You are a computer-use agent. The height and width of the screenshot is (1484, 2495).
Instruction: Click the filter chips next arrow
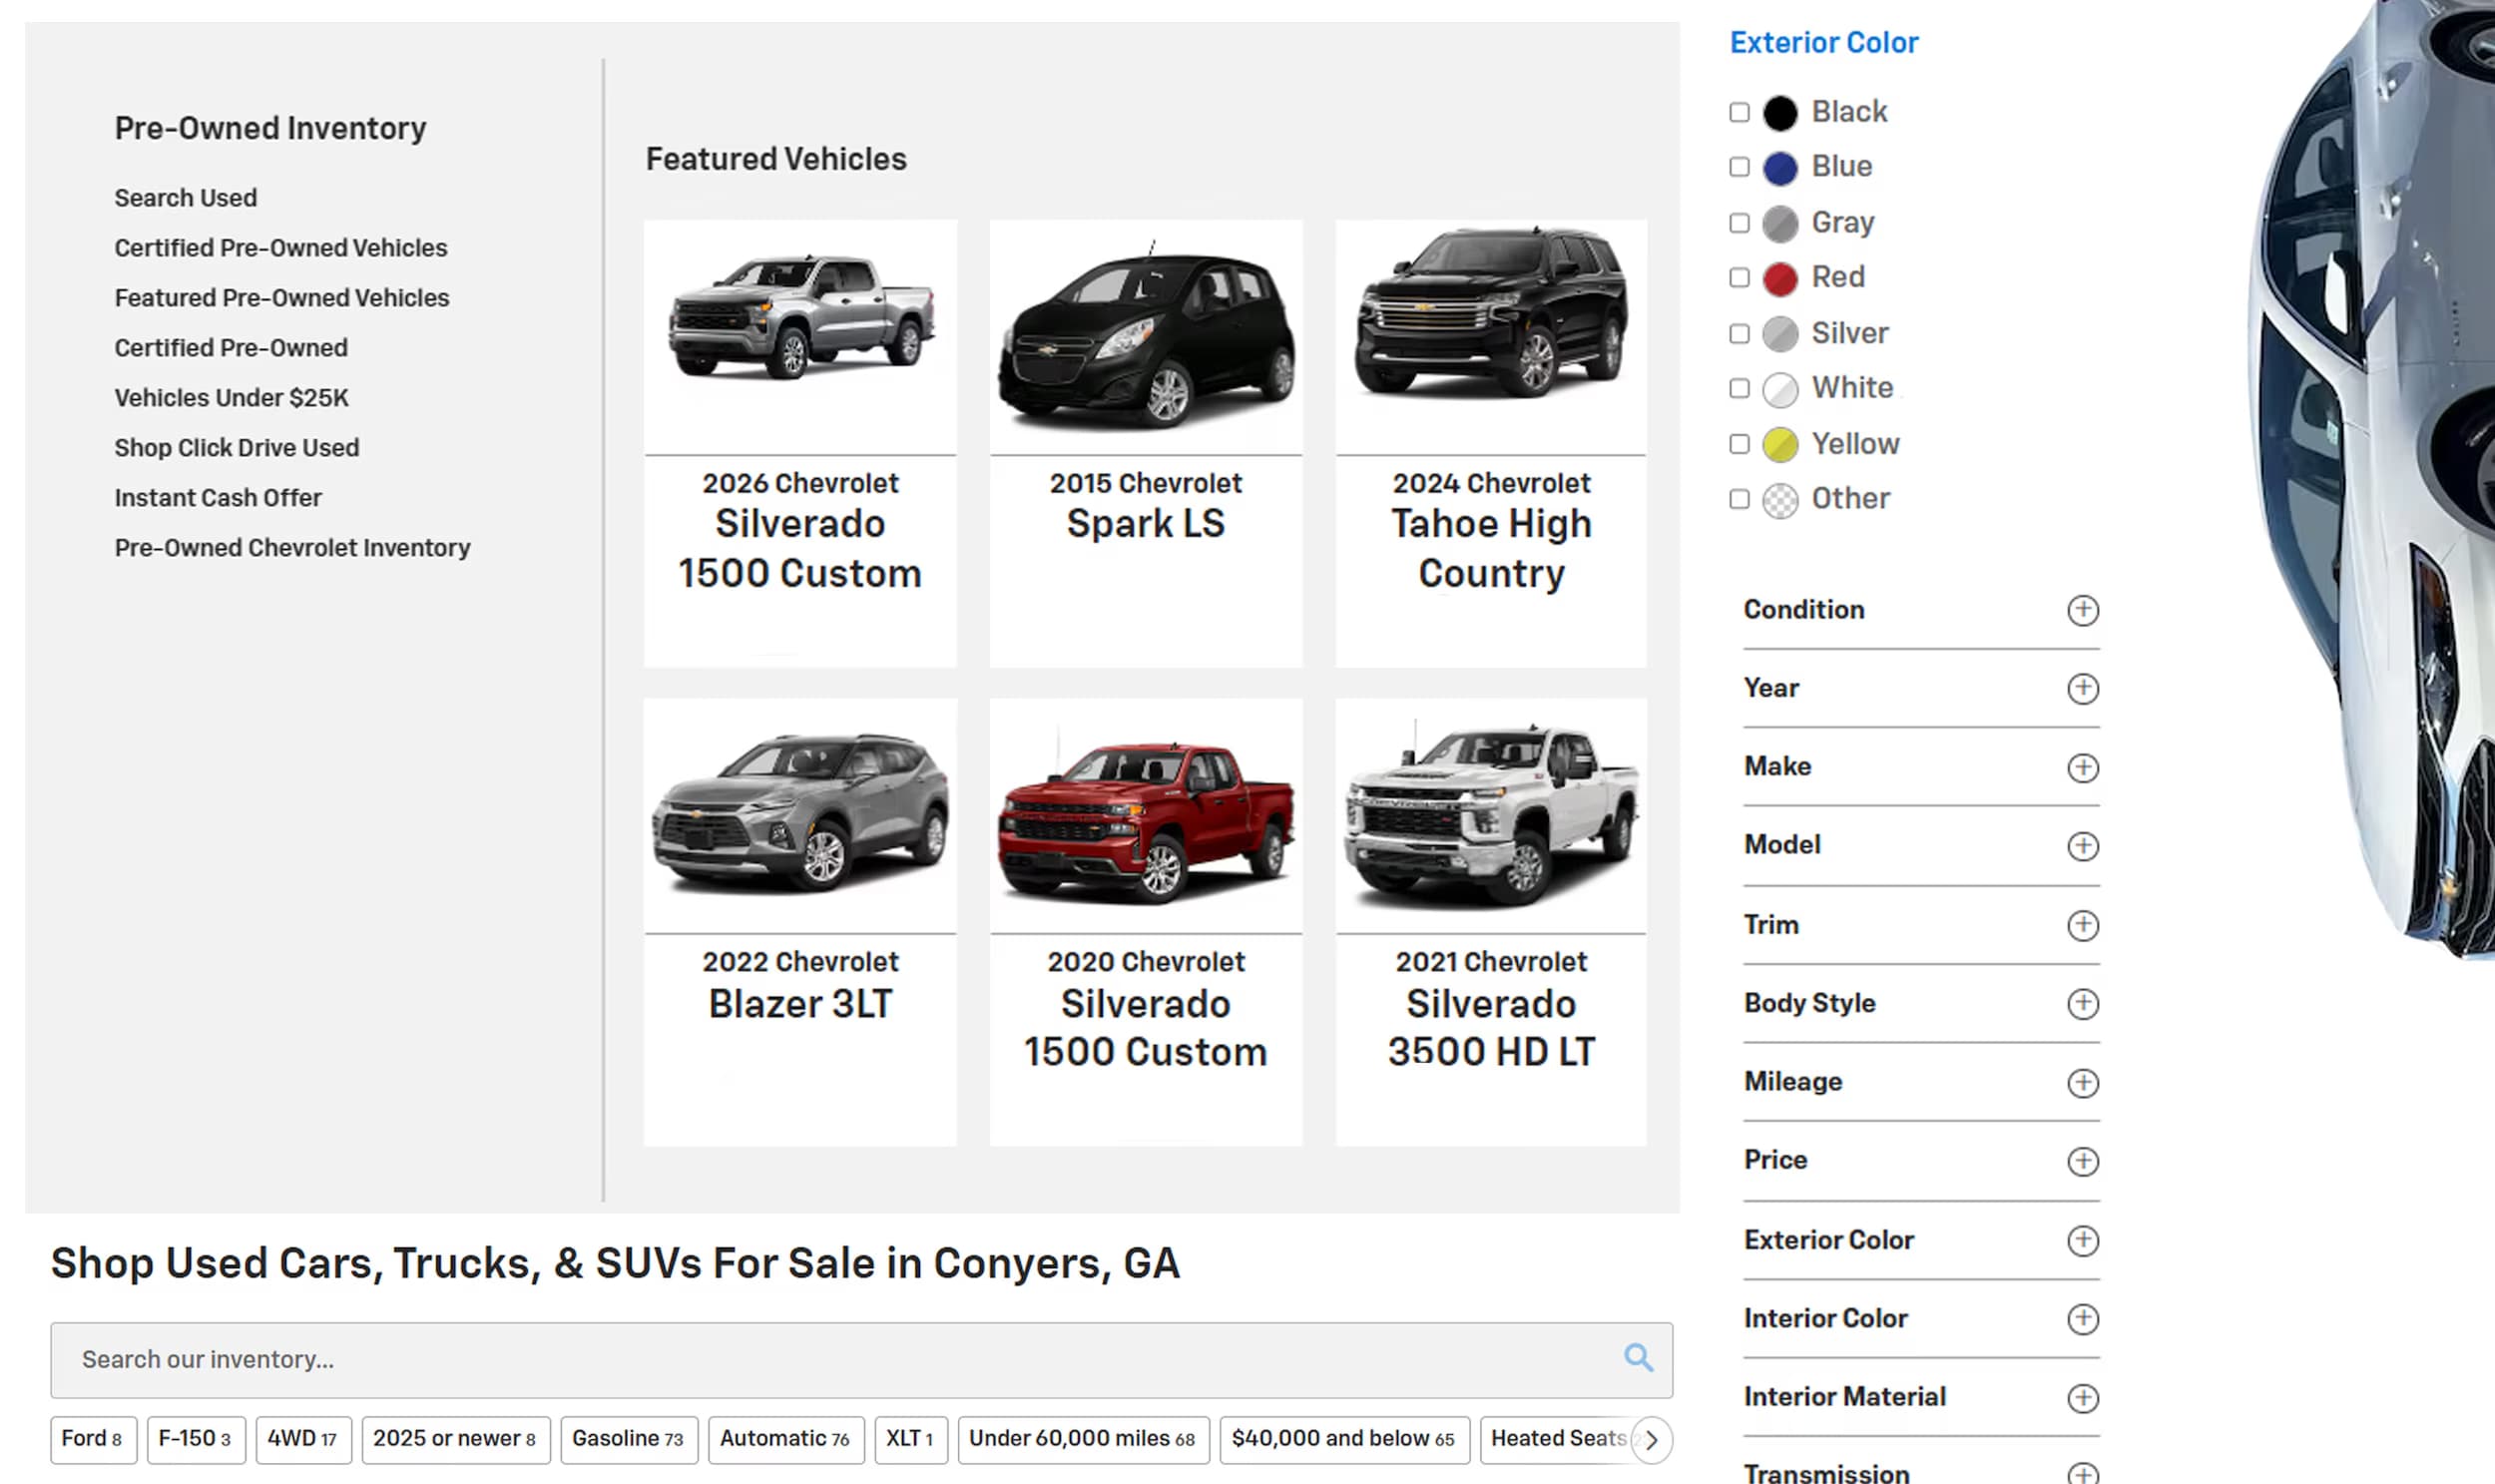coord(1651,1439)
